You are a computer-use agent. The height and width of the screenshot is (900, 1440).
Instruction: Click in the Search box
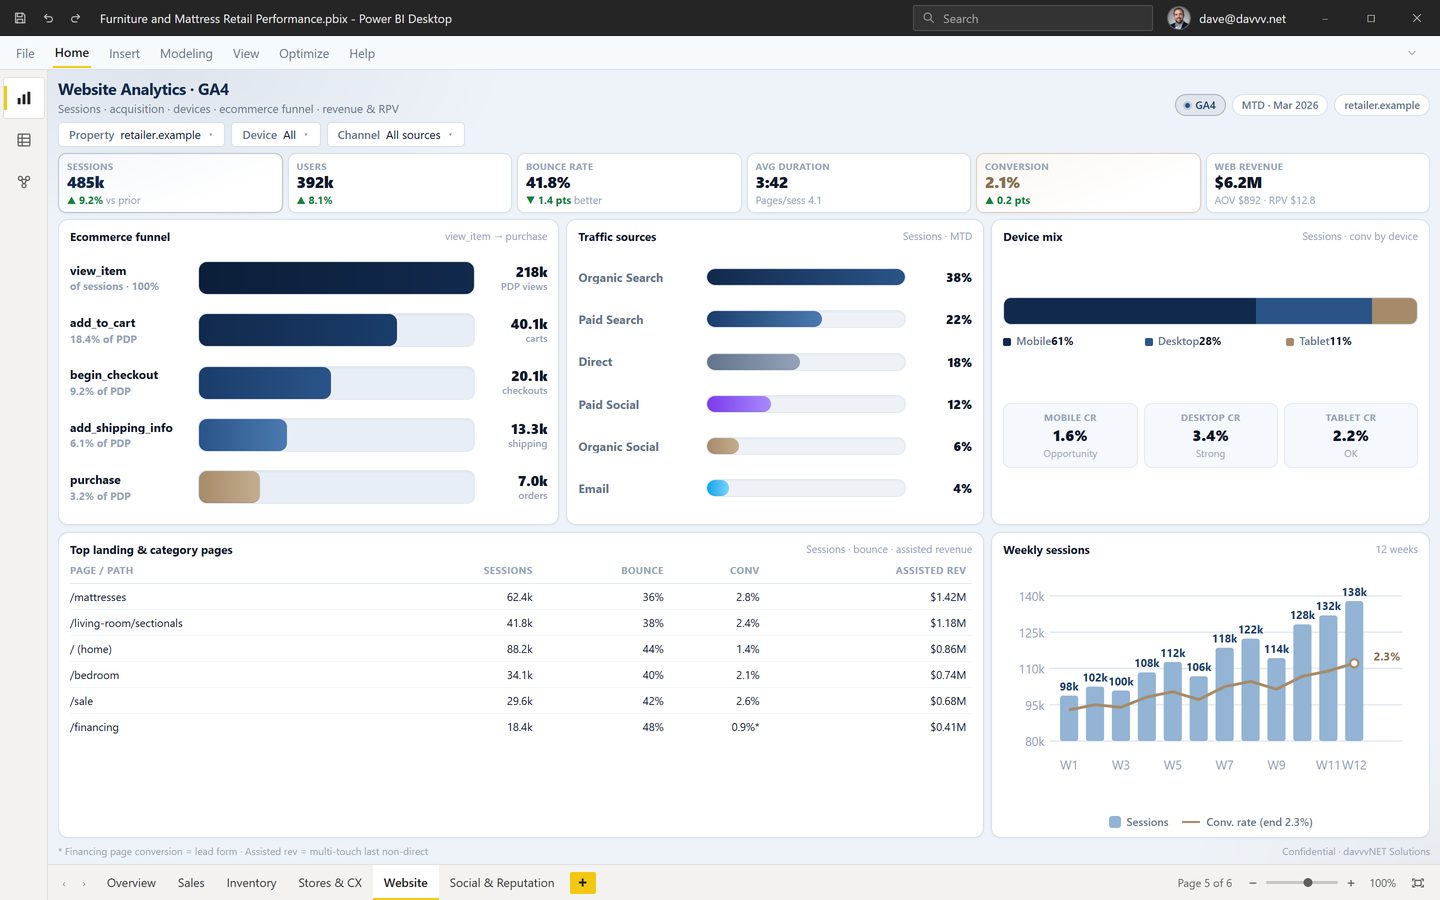[x=1033, y=18]
